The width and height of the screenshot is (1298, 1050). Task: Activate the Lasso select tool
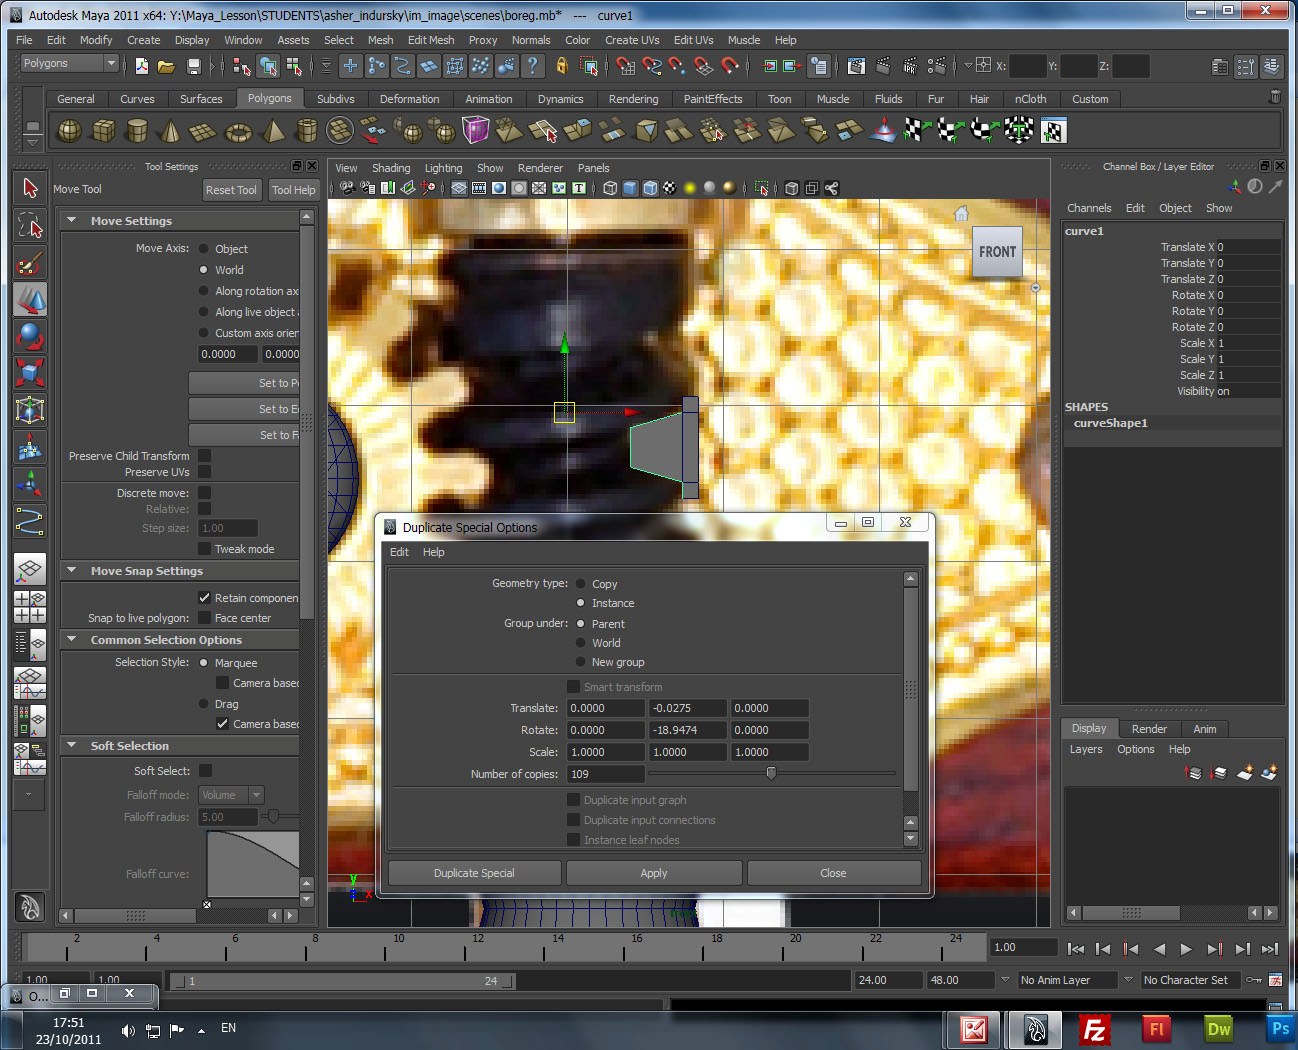pyautogui.click(x=29, y=226)
